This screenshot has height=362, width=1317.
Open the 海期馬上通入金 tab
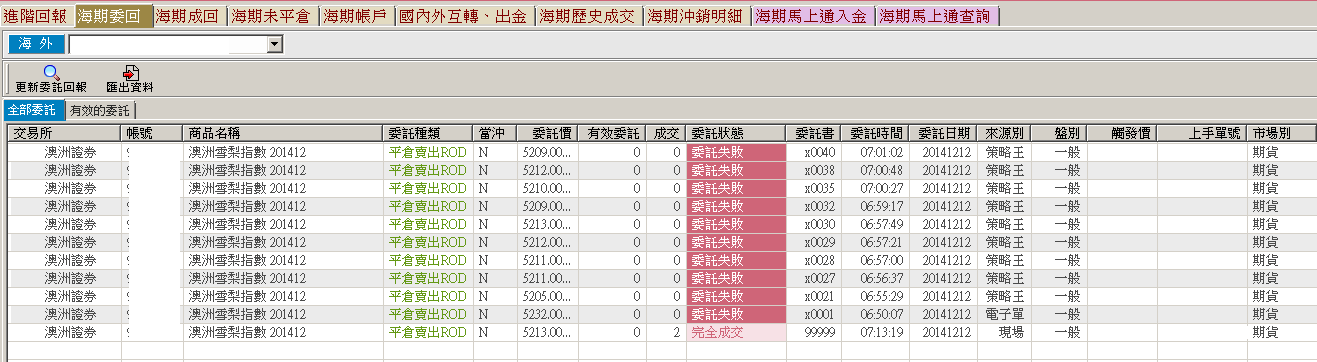click(x=812, y=16)
